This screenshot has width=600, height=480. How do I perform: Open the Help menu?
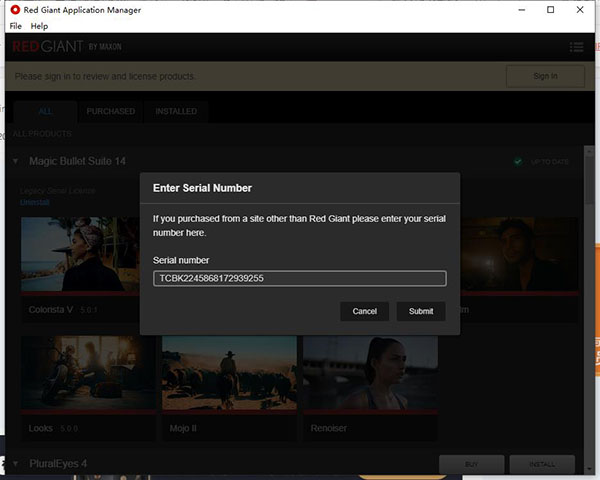39,26
